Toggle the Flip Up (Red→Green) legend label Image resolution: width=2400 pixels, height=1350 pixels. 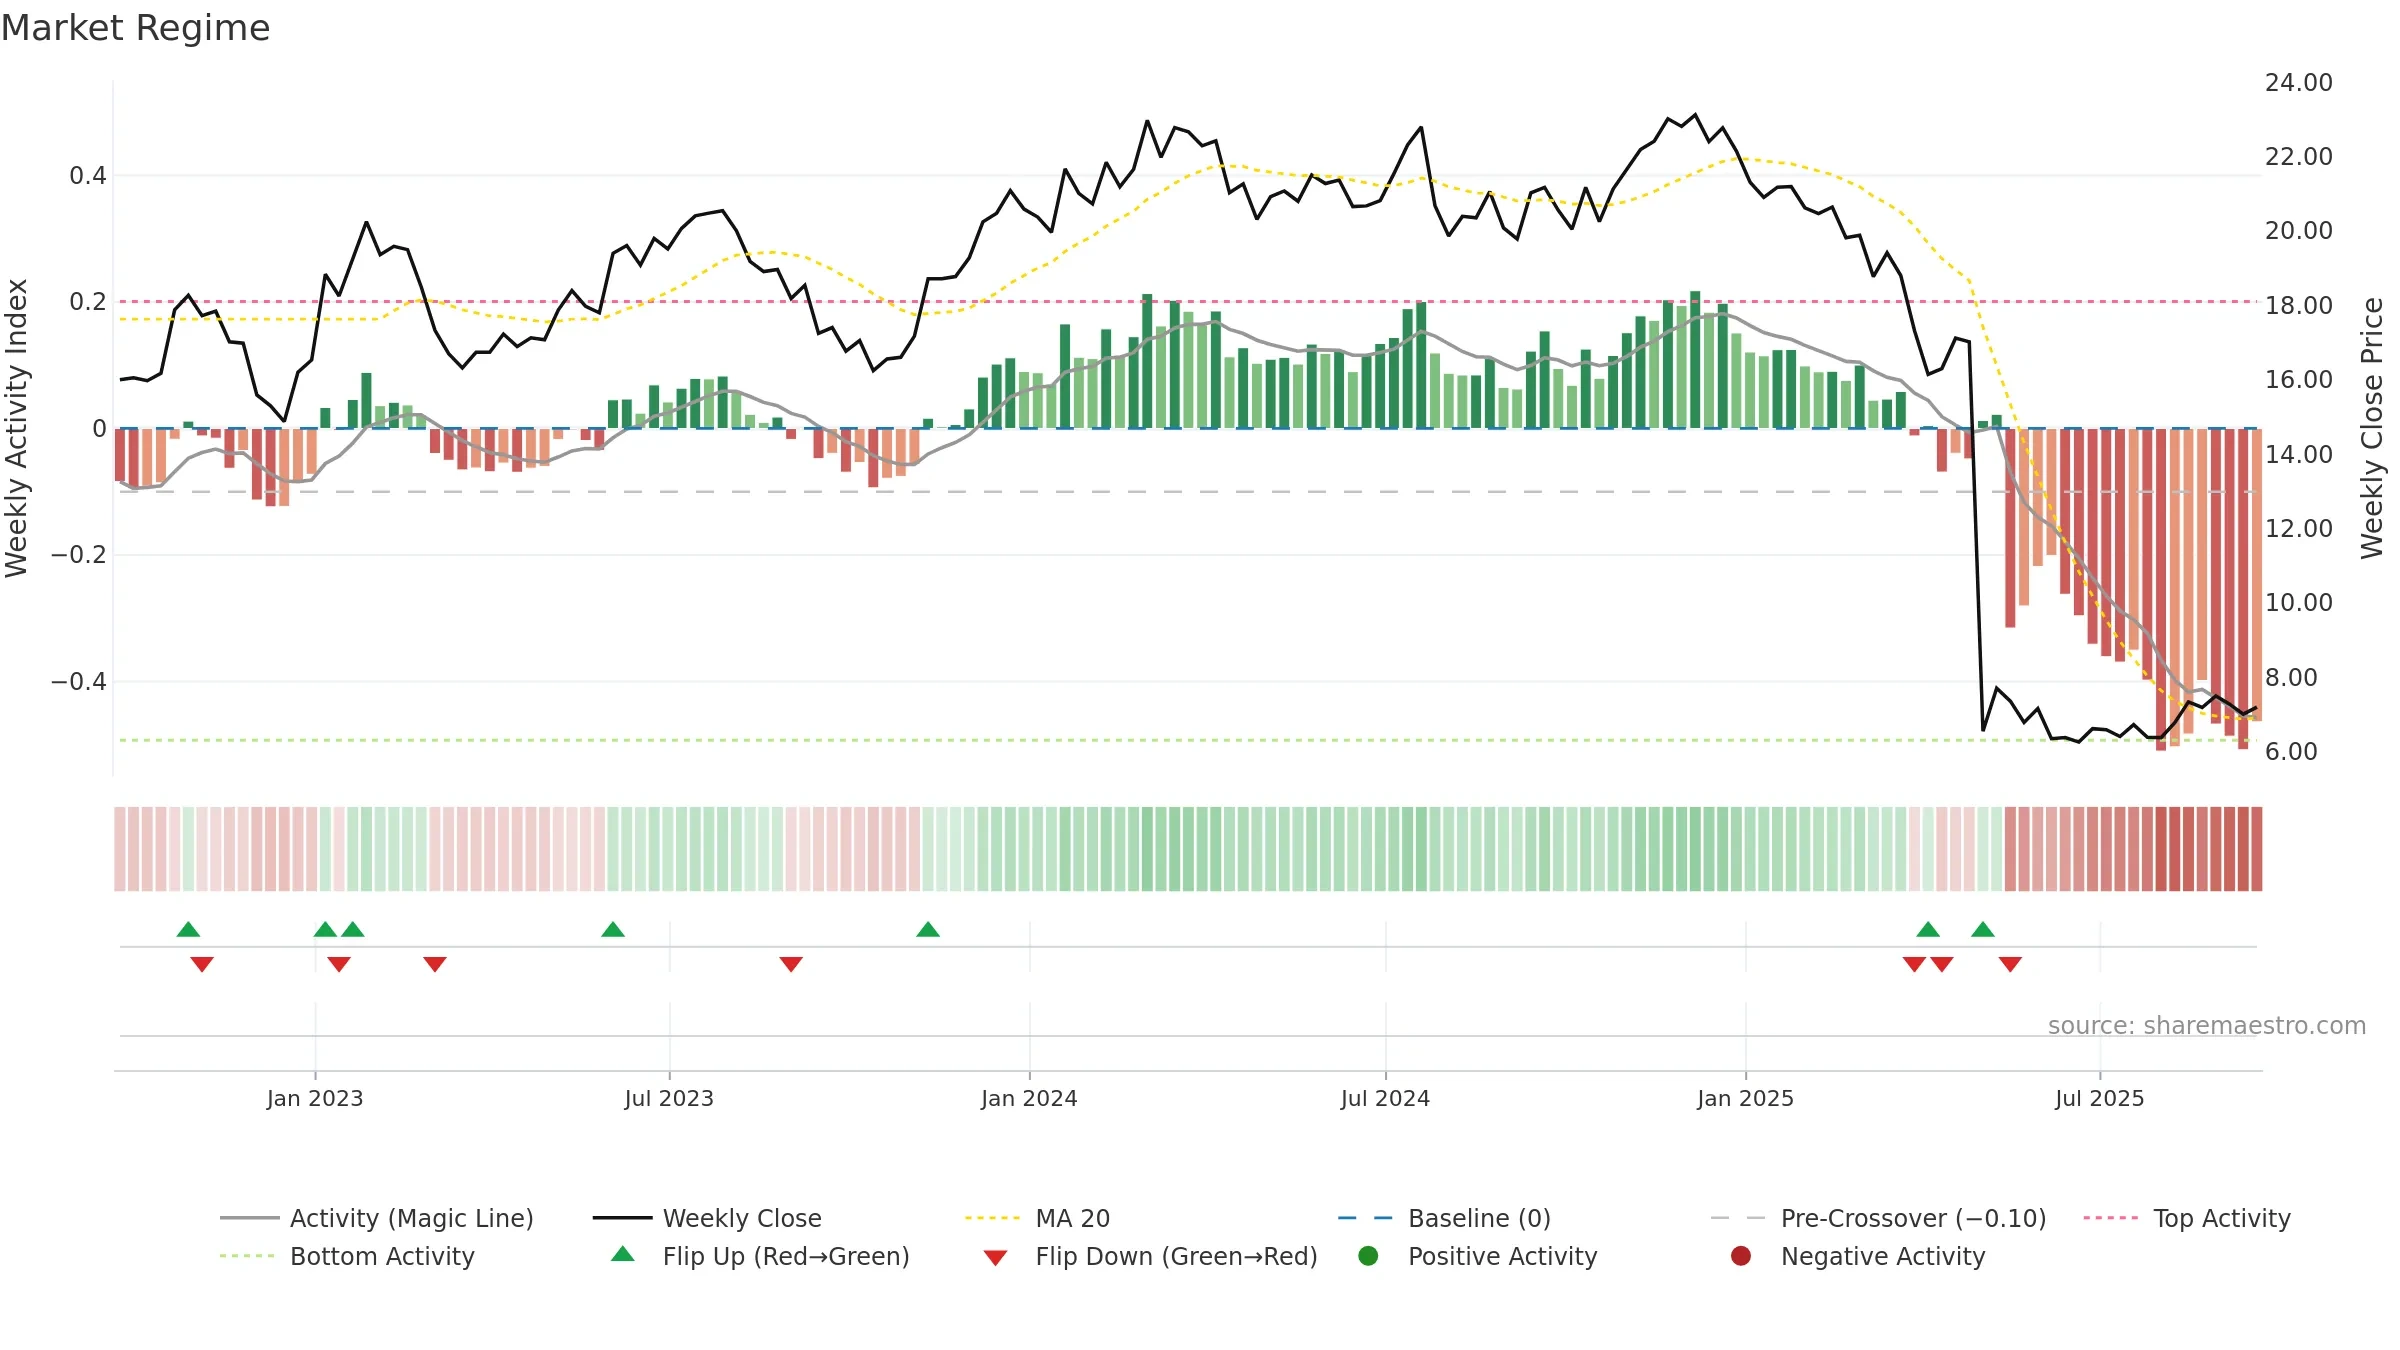point(786,1256)
